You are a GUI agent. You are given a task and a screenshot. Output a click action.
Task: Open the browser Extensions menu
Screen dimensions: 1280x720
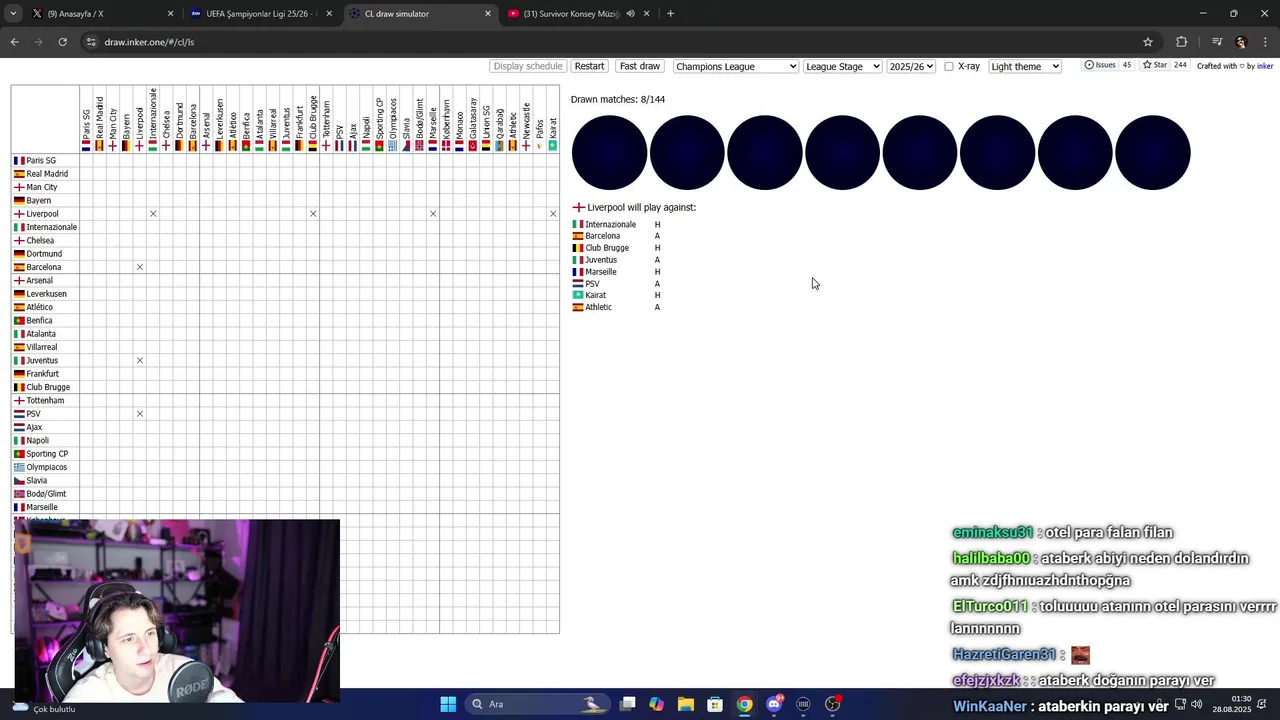[x=1182, y=42]
